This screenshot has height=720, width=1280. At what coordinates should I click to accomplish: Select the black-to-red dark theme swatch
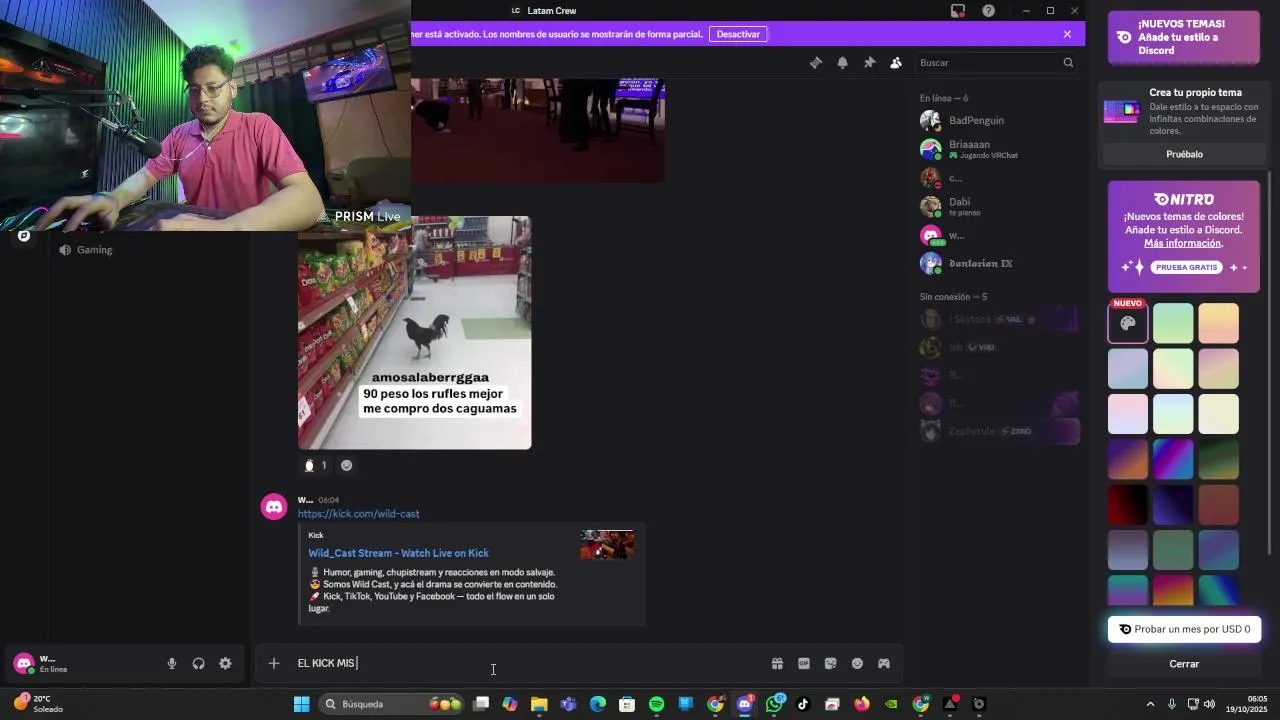(x=1127, y=505)
